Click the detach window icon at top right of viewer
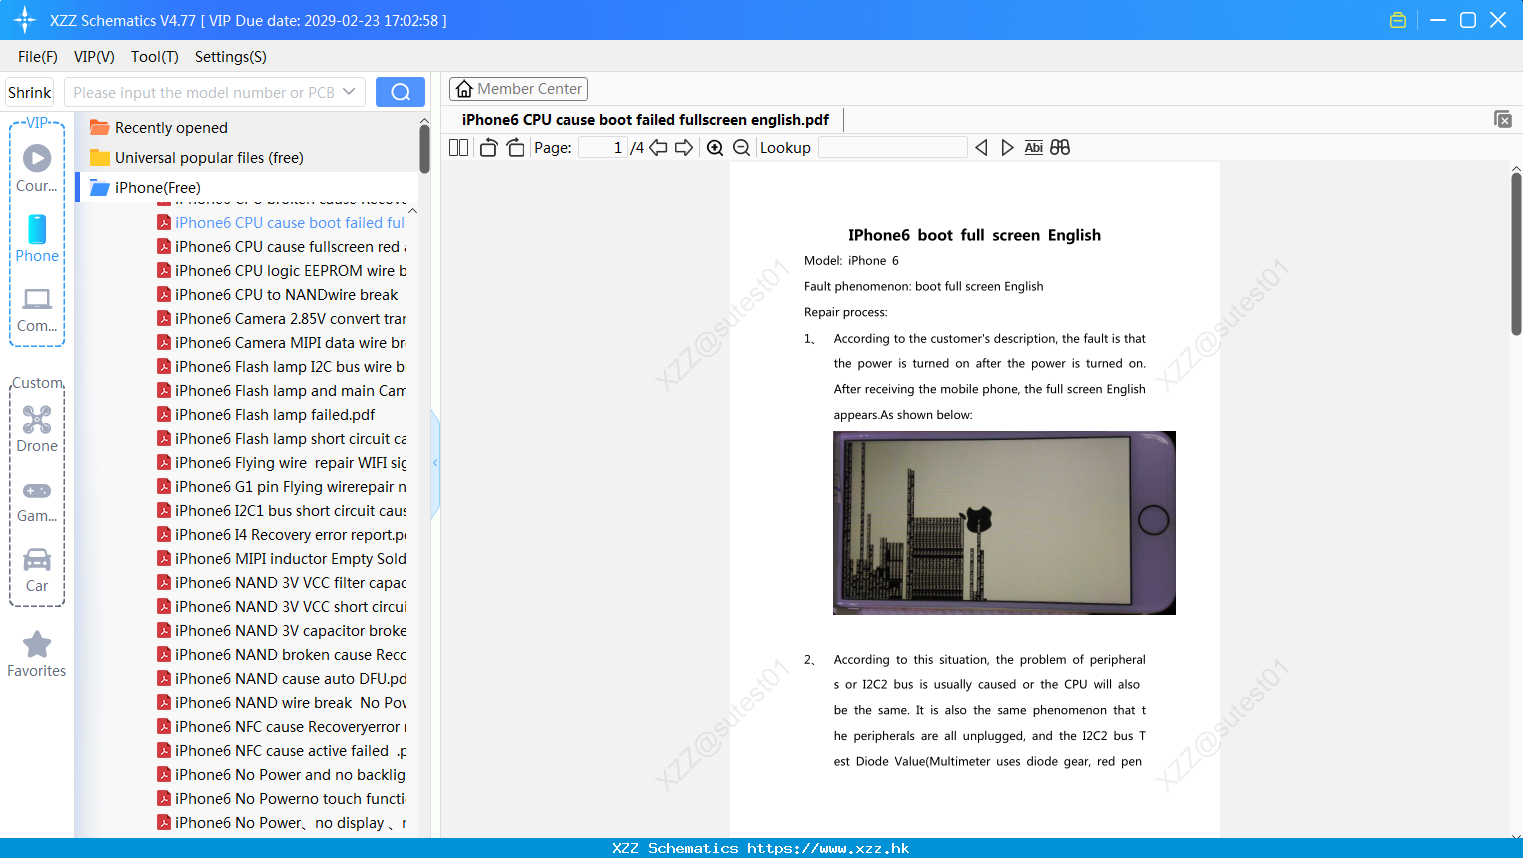The height and width of the screenshot is (858, 1523). [1503, 119]
